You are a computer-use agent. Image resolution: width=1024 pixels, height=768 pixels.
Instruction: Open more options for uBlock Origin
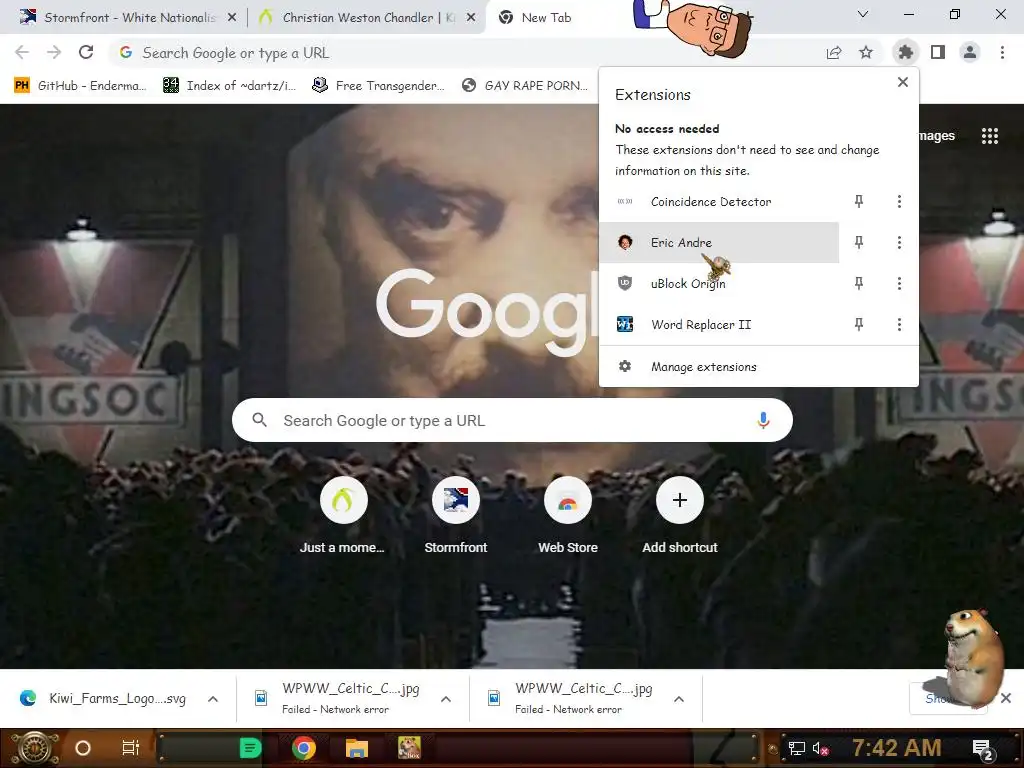[899, 283]
